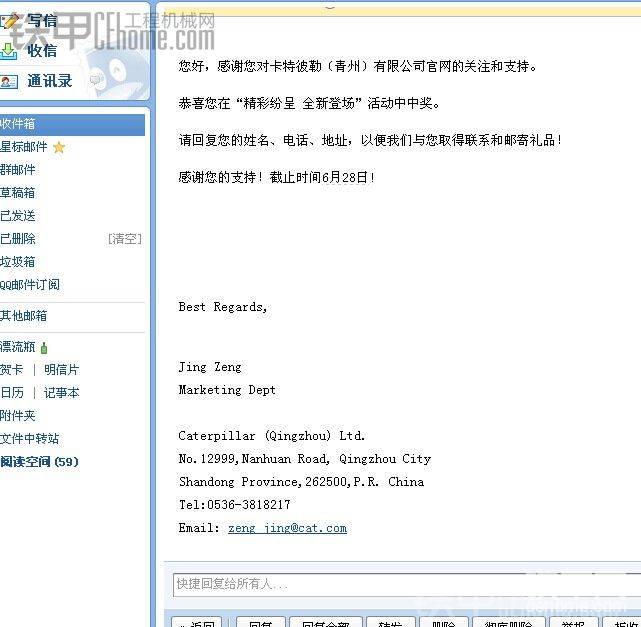Open QQ邮件订阅 subscriptions
The image size is (641, 627).
[30, 284]
